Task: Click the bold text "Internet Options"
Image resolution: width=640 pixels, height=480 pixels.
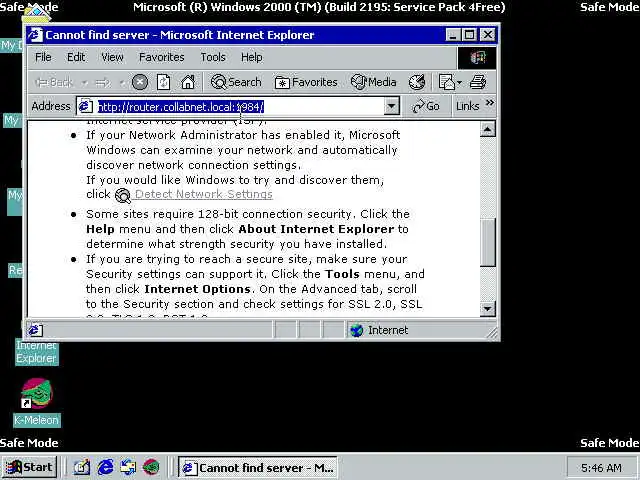Action: point(197,289)
